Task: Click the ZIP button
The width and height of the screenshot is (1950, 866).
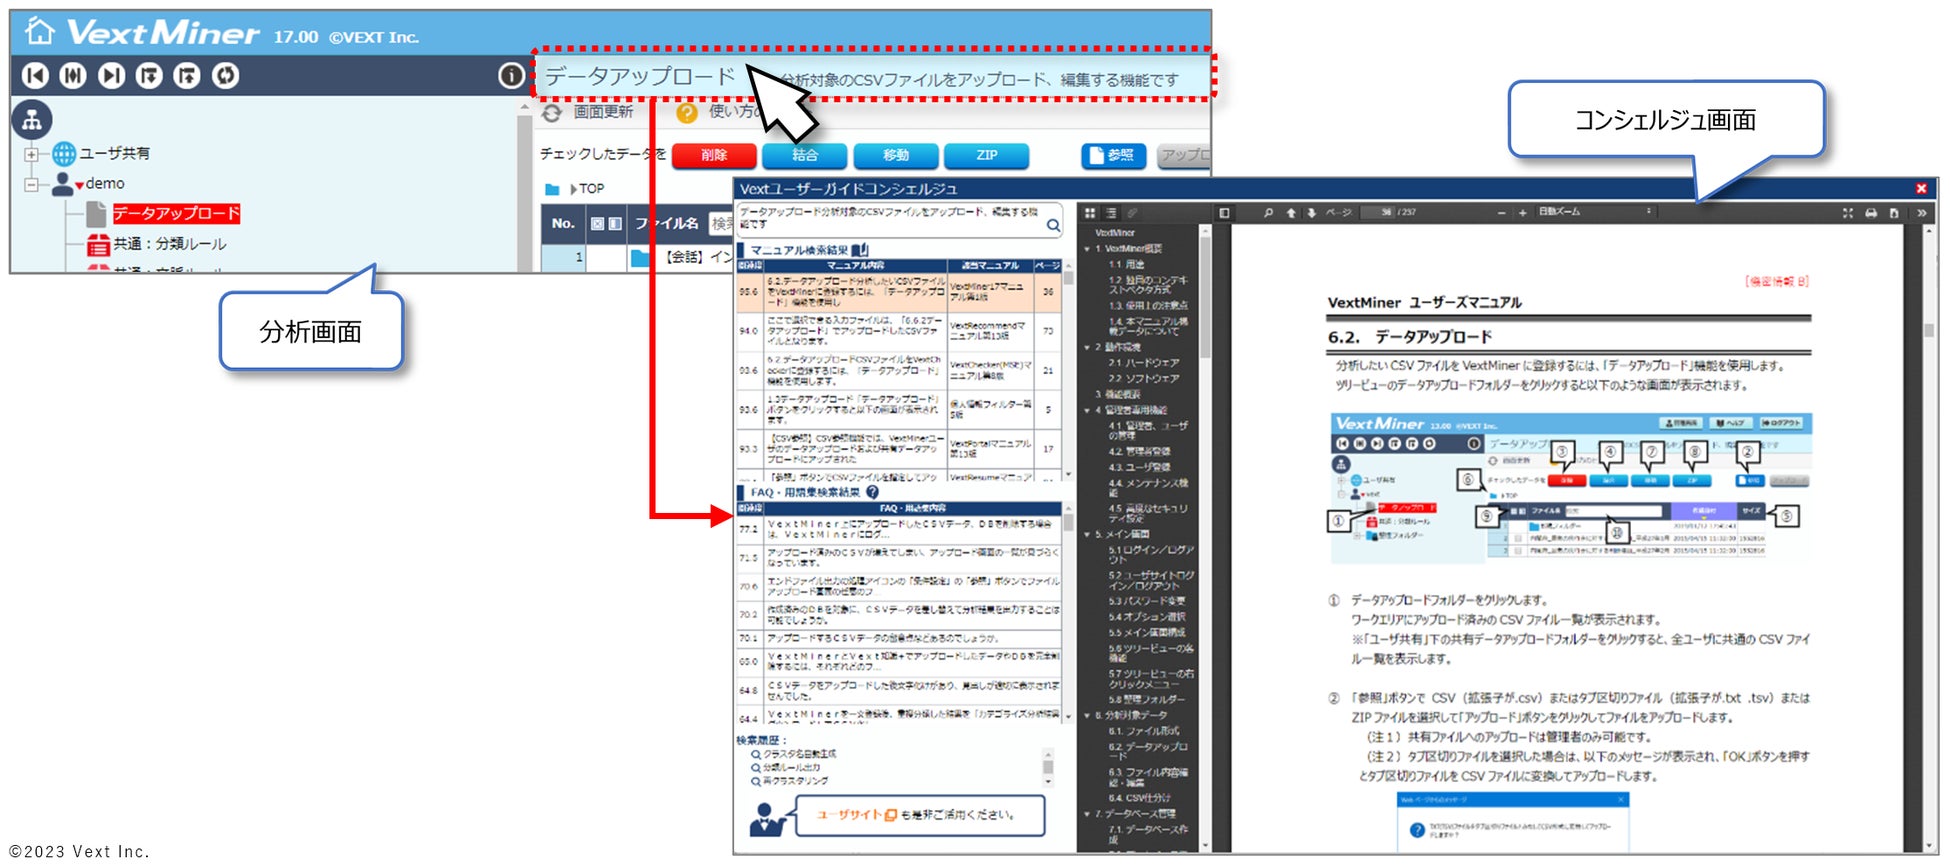Action: 987,155
